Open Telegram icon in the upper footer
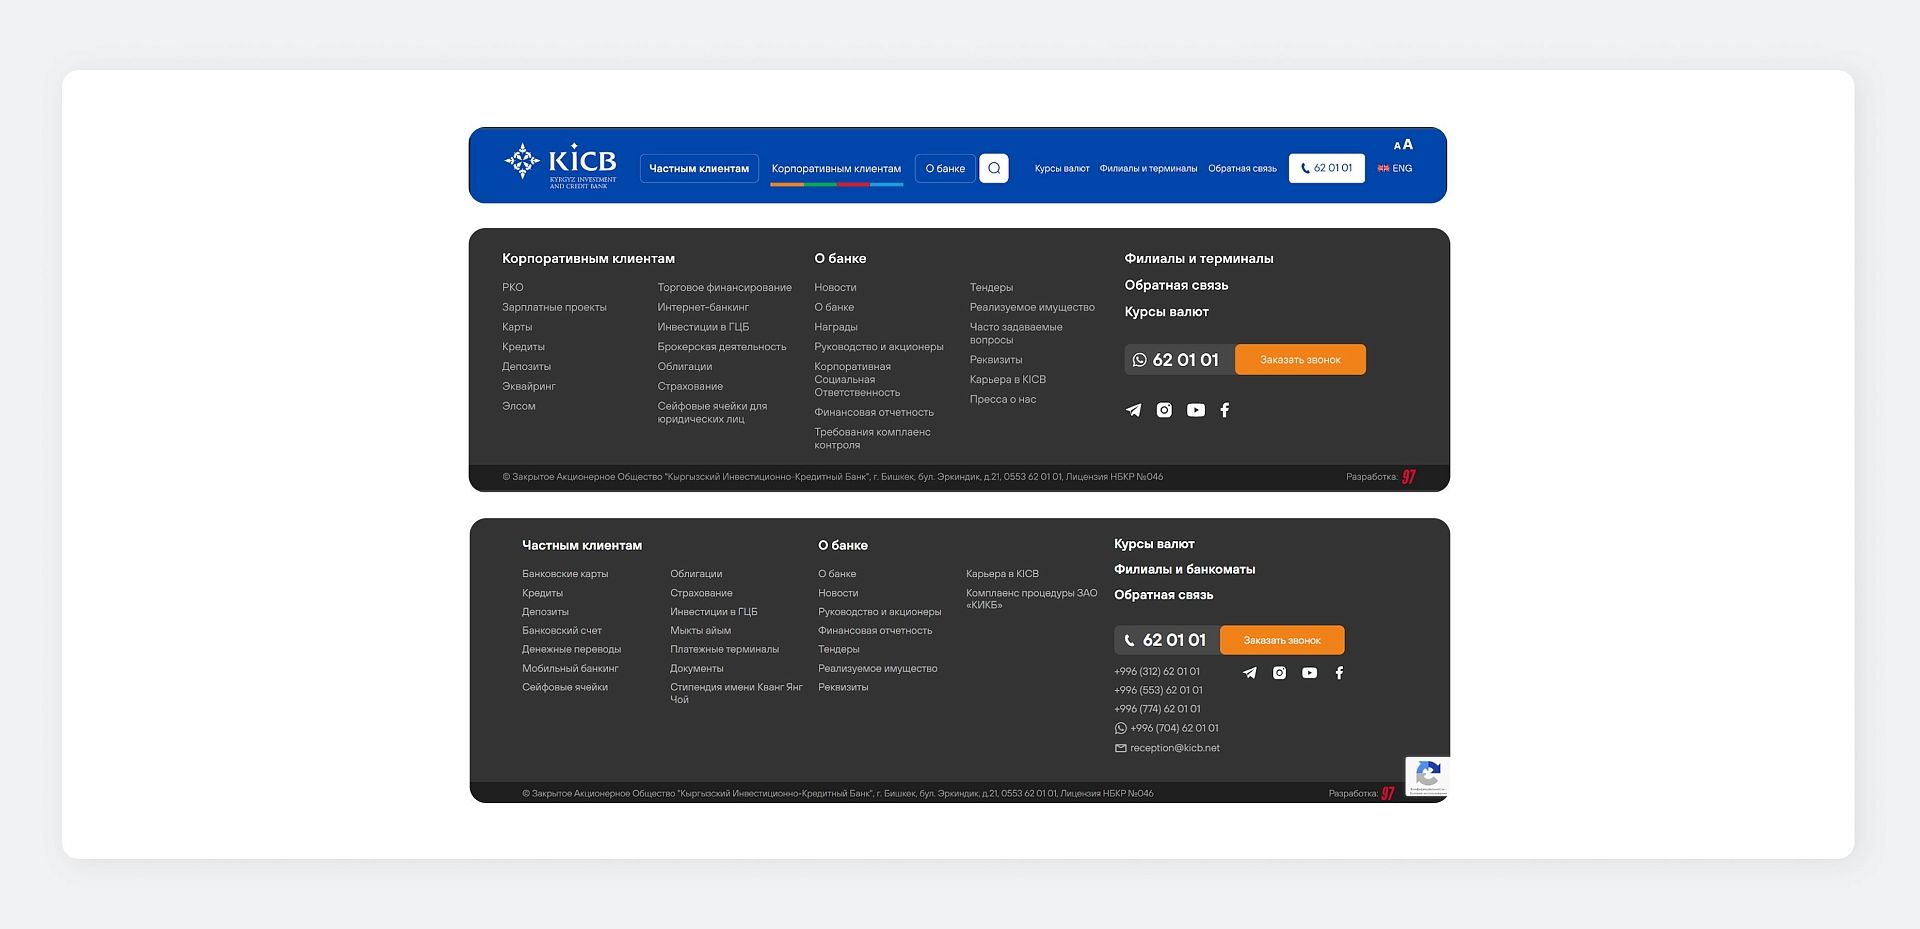 [x=1133, y=410]
